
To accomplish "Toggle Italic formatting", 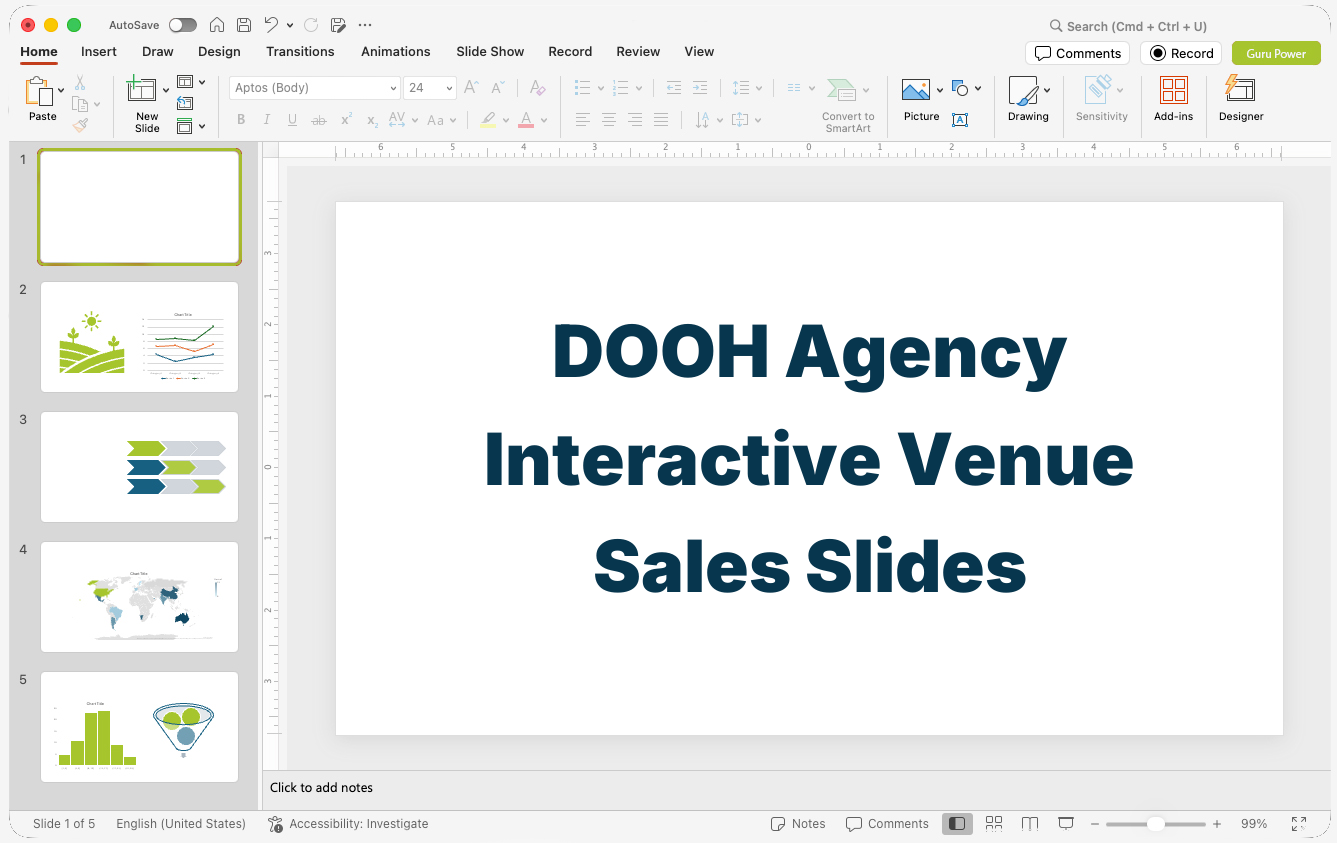I will point(267,120).
